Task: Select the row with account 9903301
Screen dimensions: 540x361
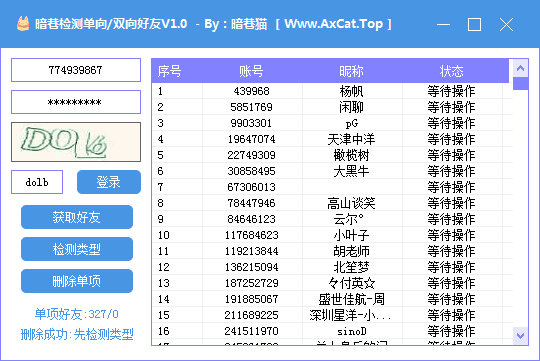Action: (332, 123)
